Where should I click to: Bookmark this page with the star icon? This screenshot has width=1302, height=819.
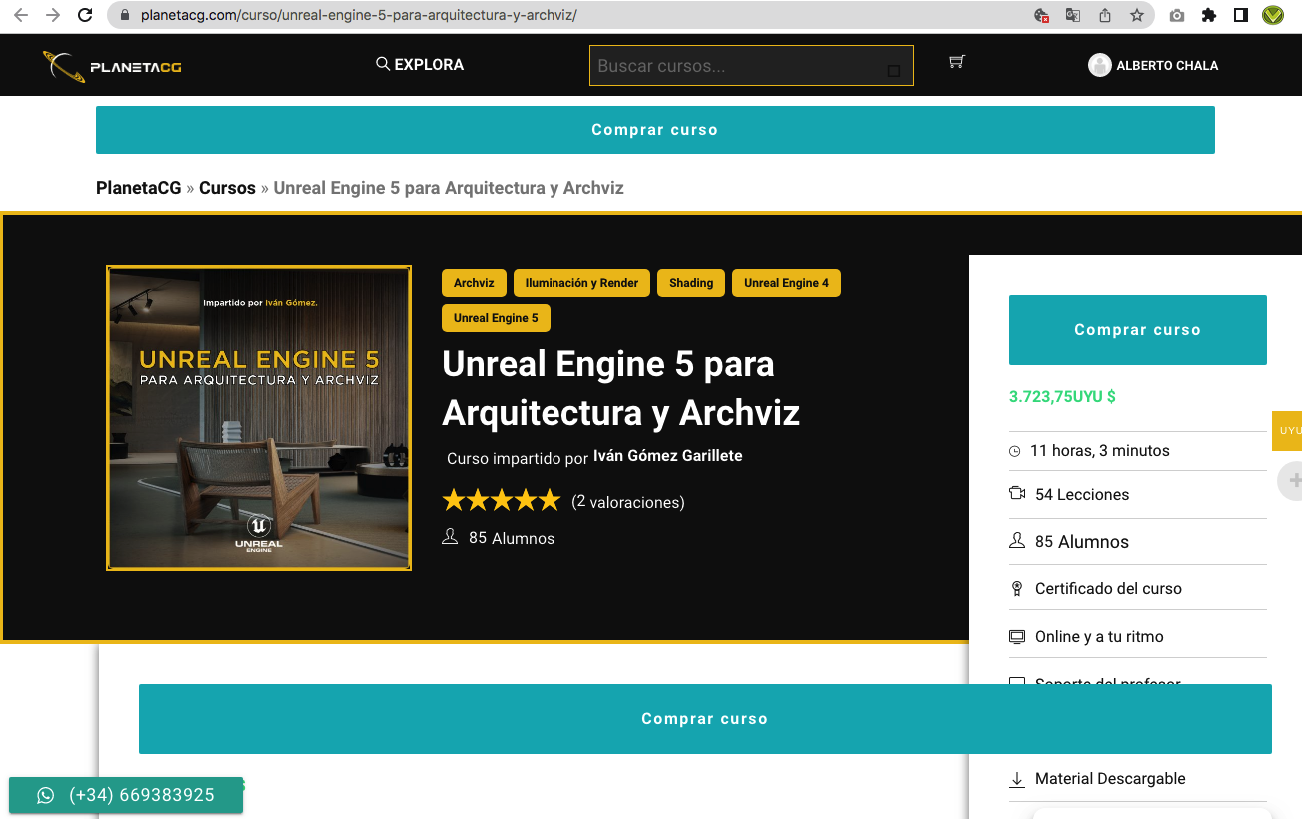(x=1137, y=15)
